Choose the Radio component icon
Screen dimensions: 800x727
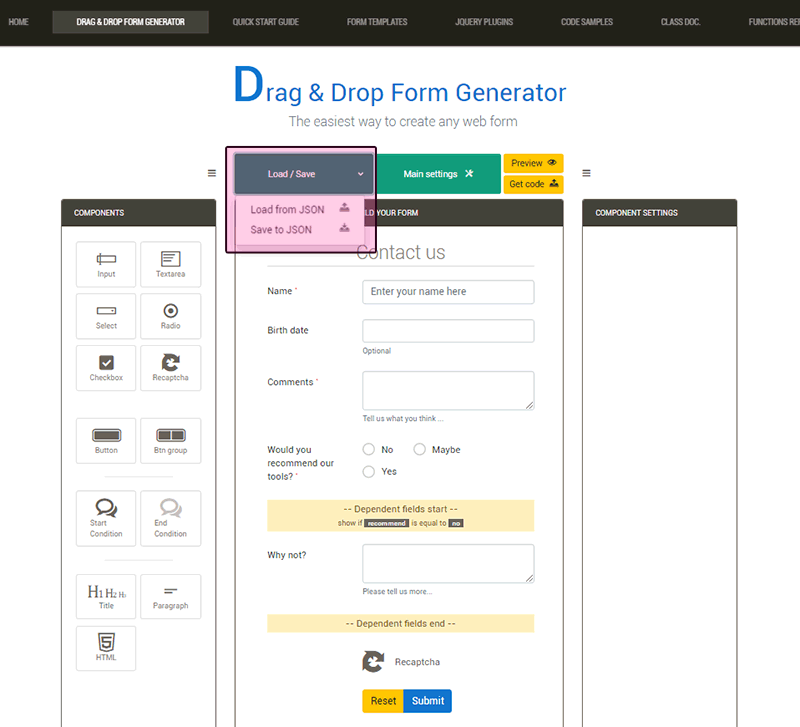click(x=170, y=316)
